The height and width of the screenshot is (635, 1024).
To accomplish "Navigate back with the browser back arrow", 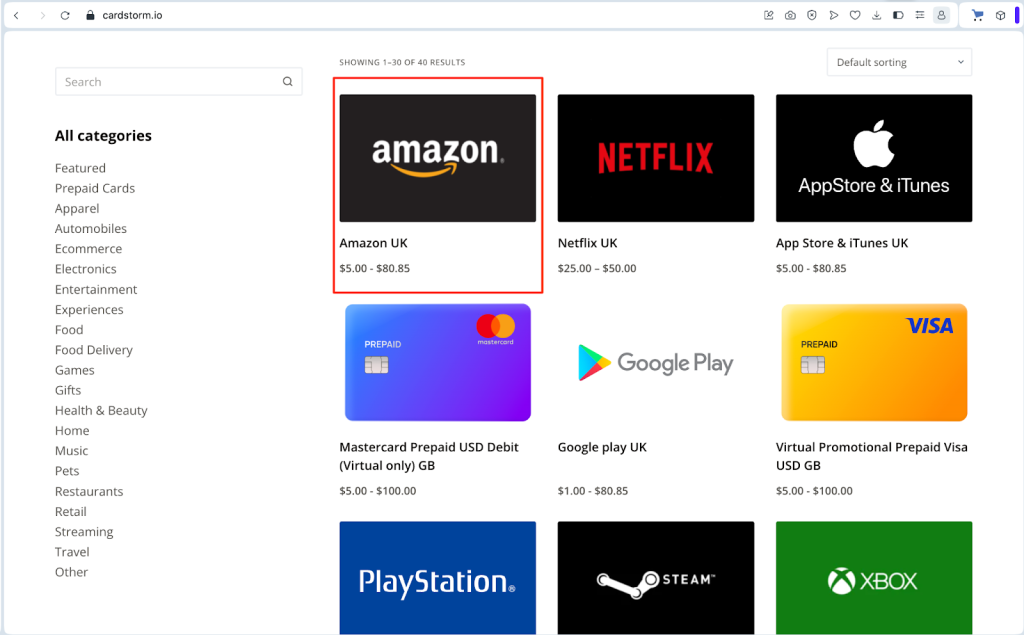I will pos(14,15).
